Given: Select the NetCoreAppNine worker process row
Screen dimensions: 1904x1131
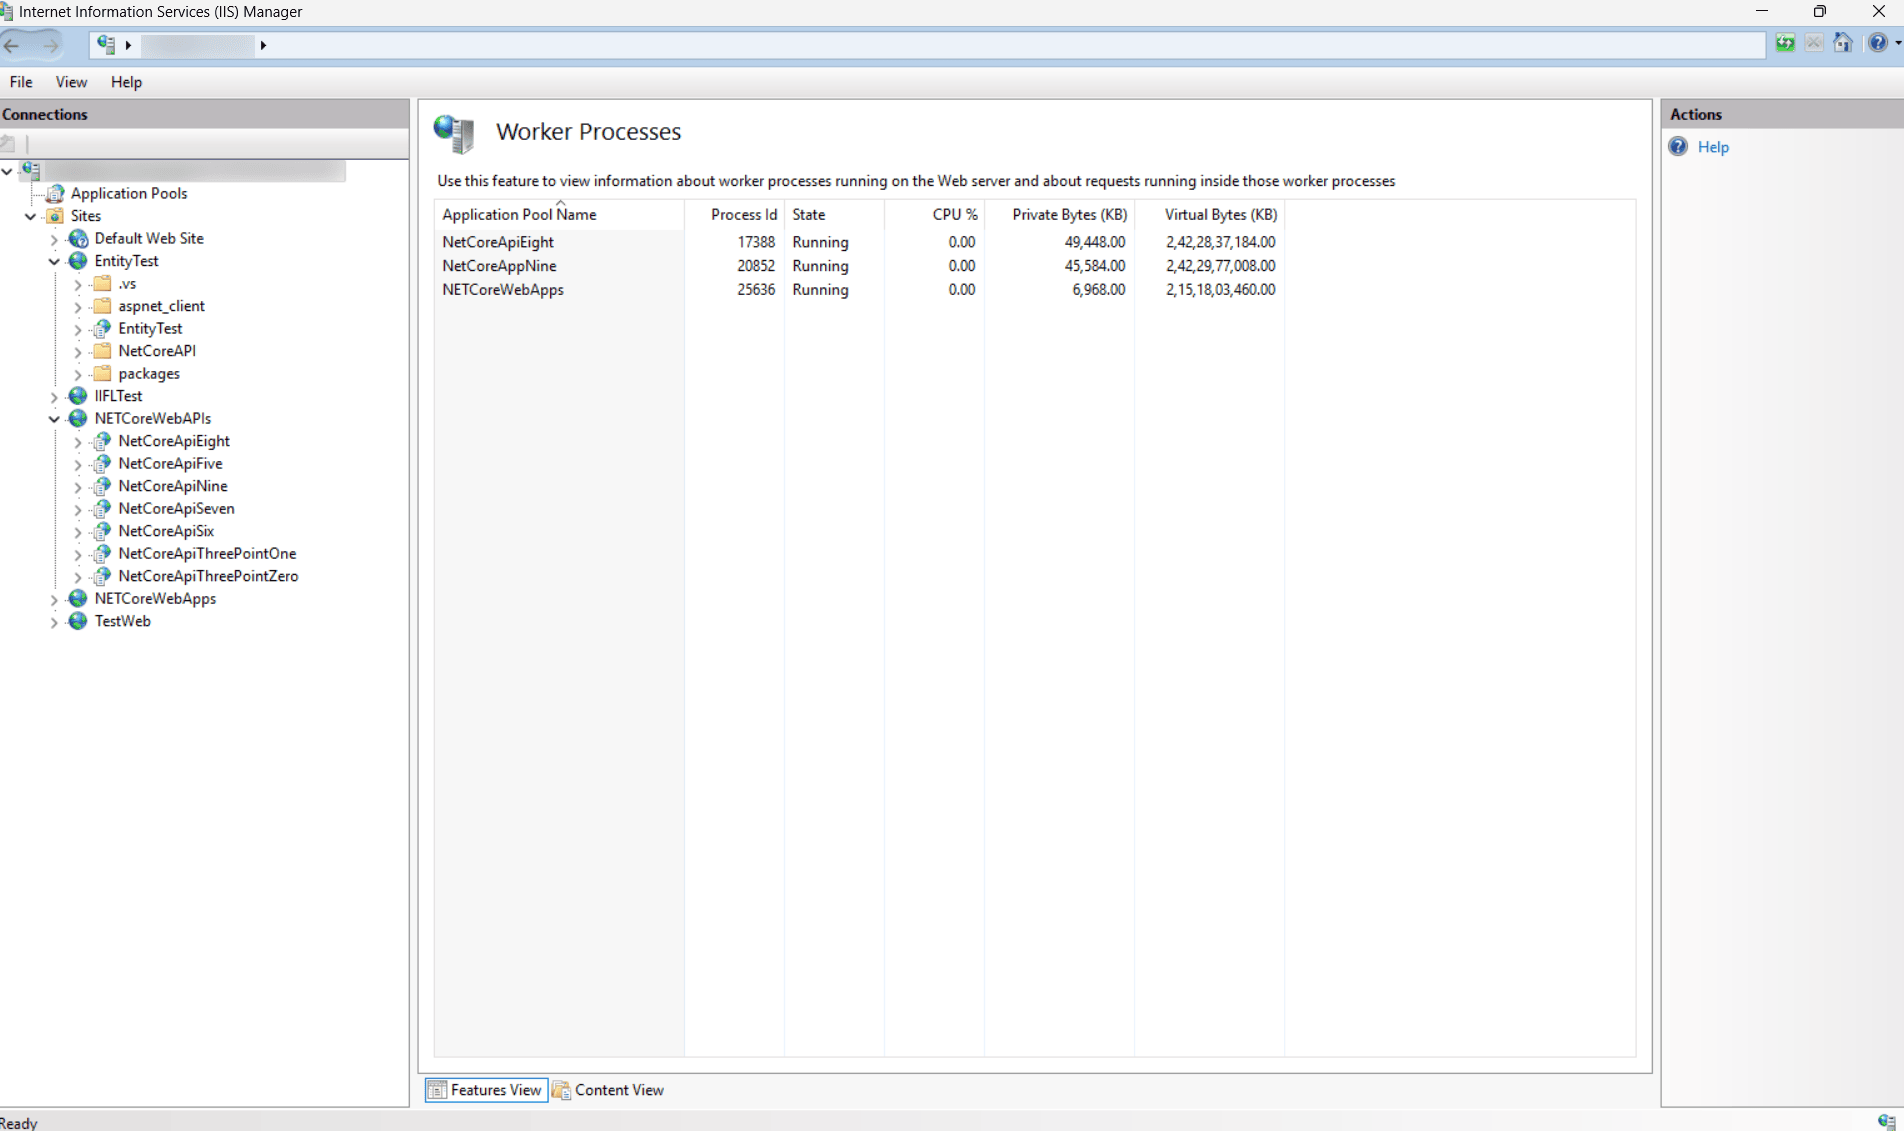Looking at the screenshot, I should coord(499,266).
